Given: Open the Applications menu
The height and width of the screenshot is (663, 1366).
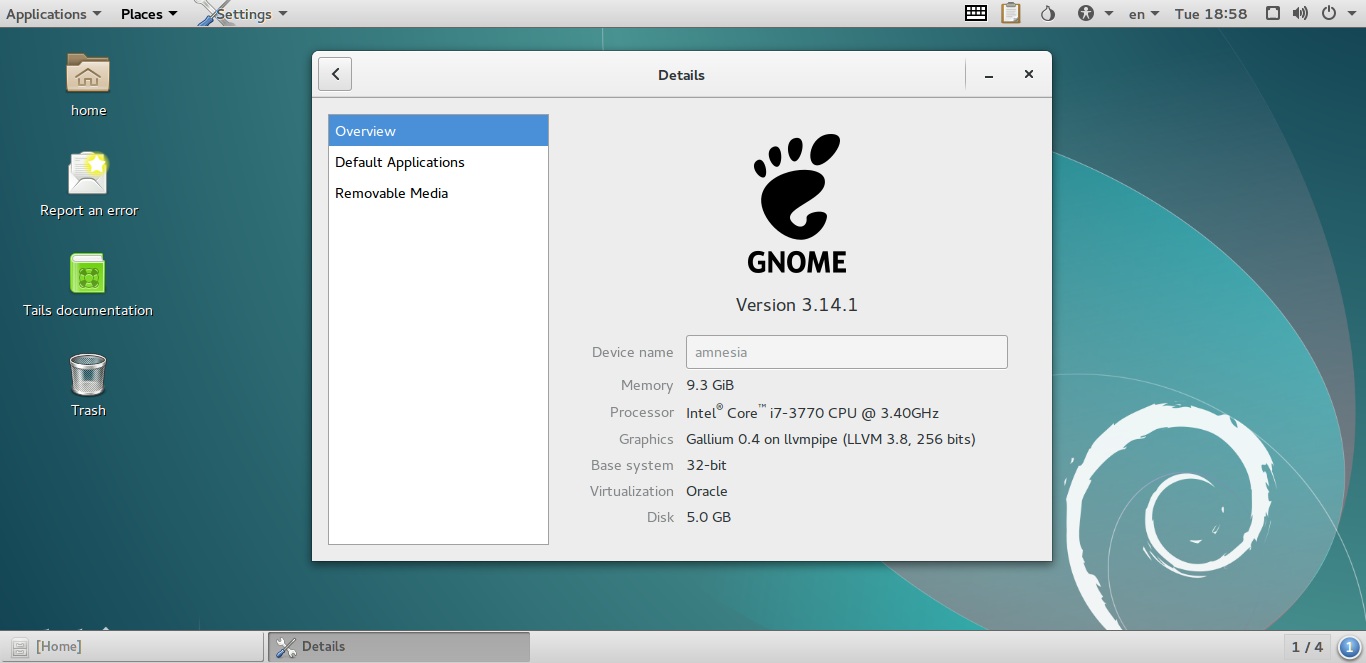Looking at the screenshot, I should 53,14.
